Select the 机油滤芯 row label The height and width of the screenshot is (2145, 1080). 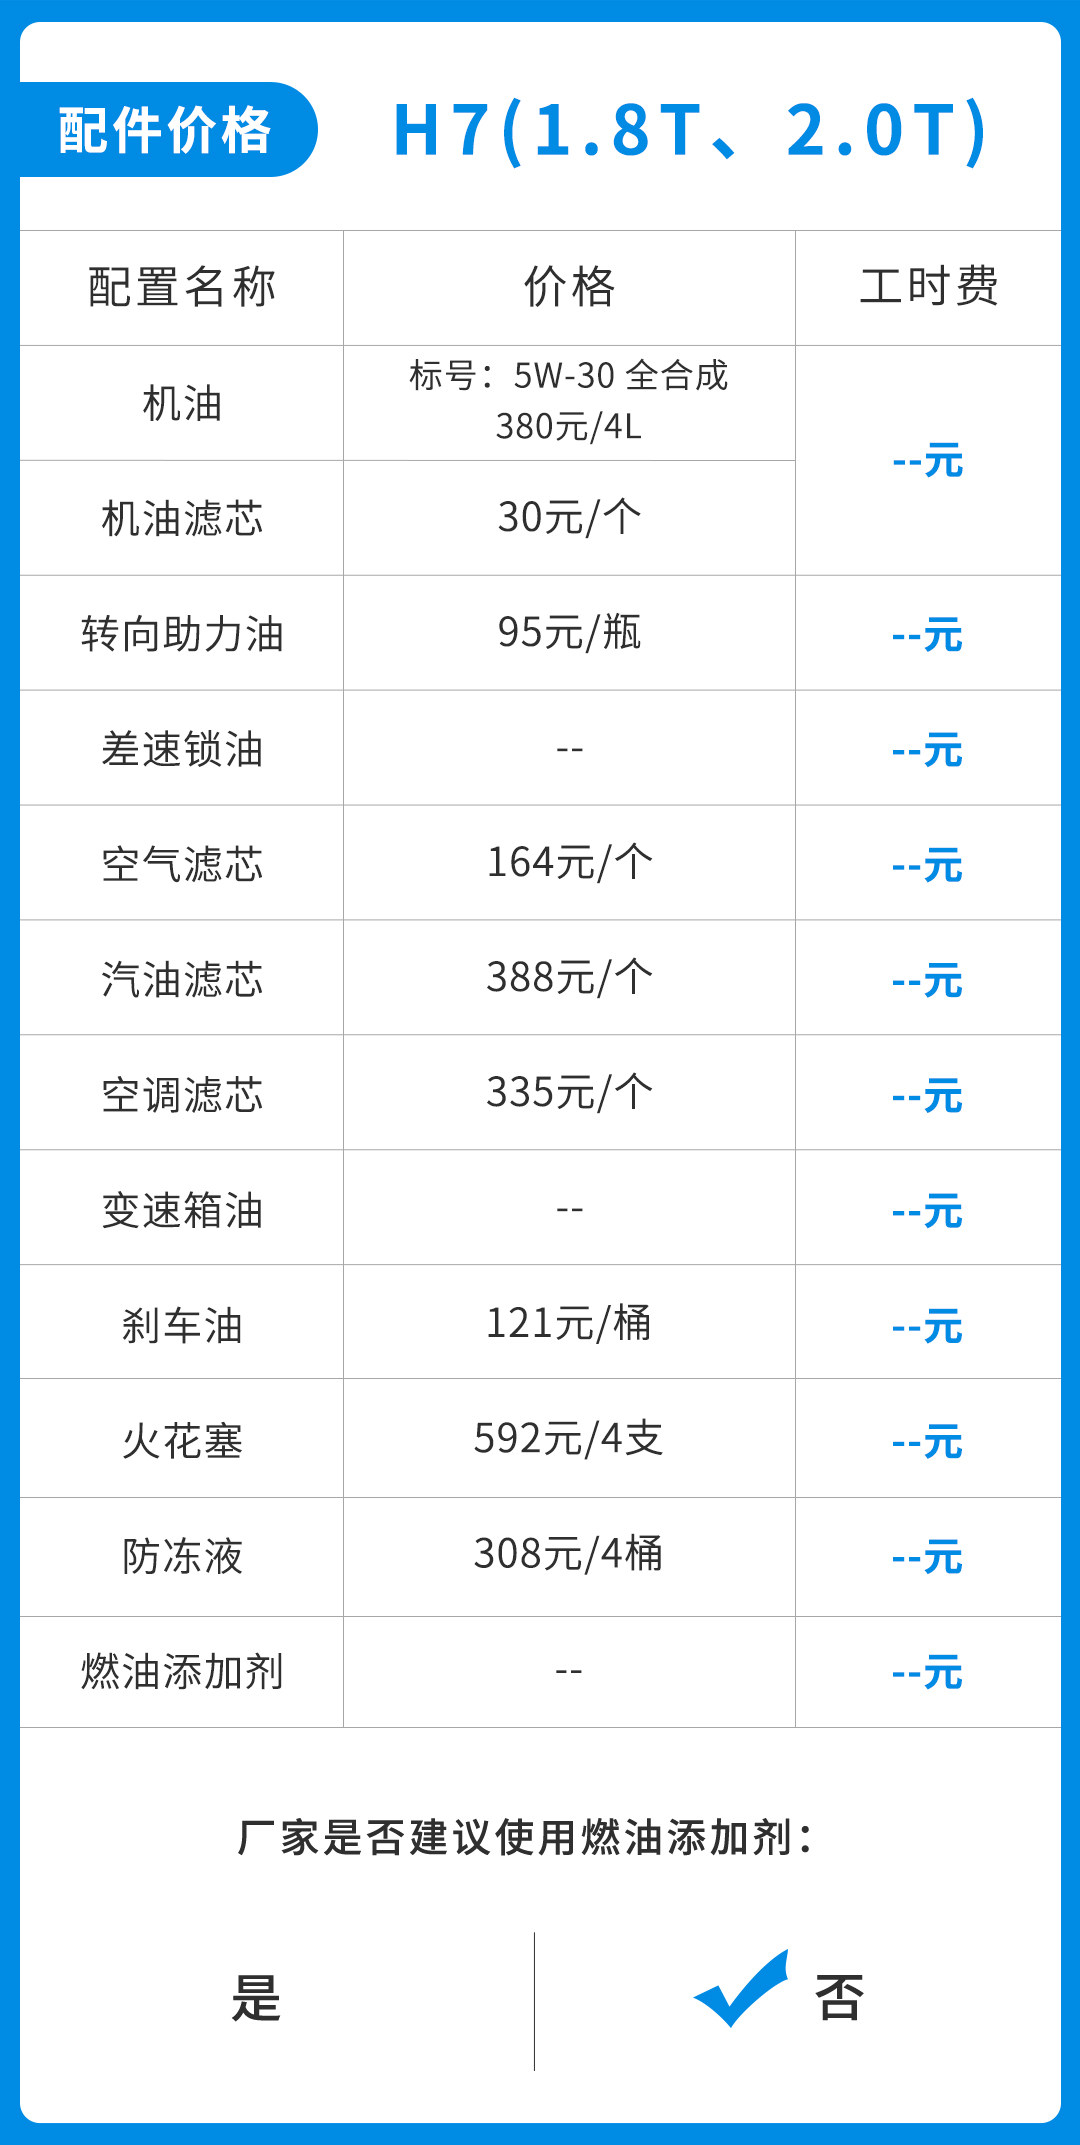click(x=182, y=519)
